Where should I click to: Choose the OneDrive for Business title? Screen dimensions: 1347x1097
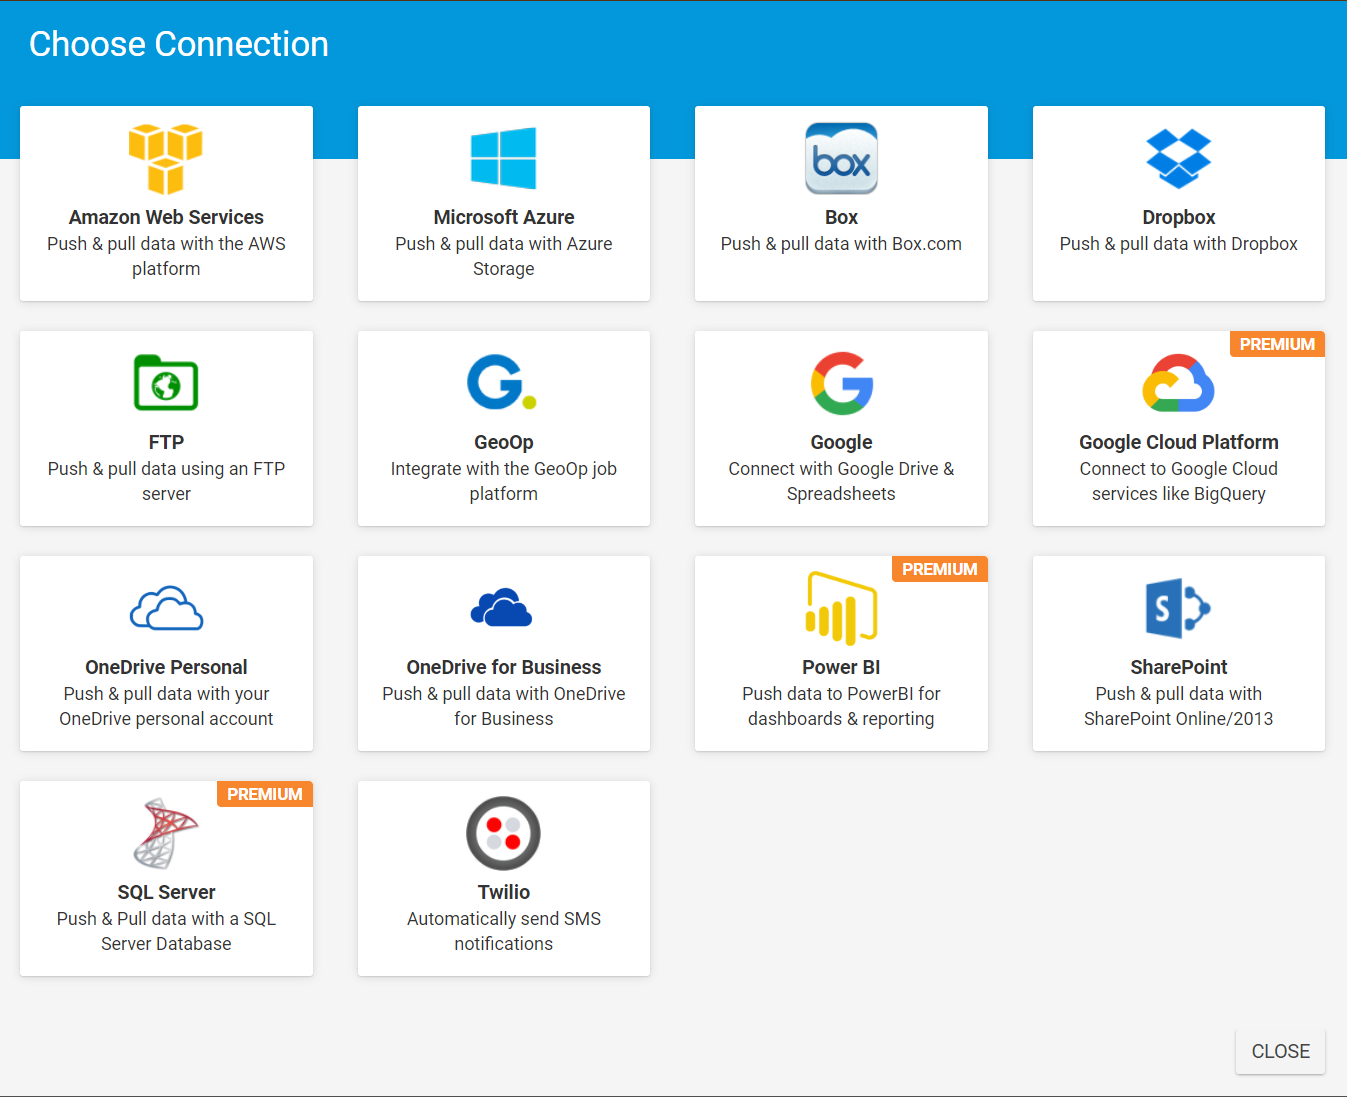point(504,667)
